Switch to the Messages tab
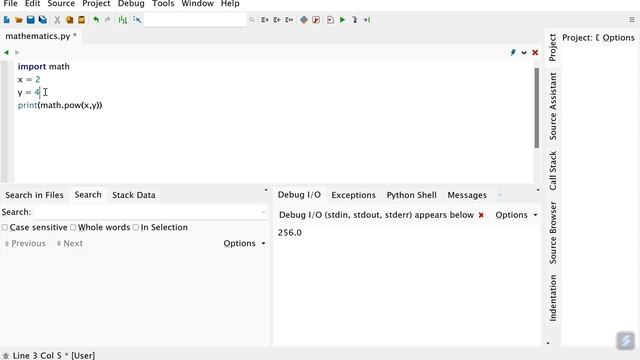 tap(467, 195)
